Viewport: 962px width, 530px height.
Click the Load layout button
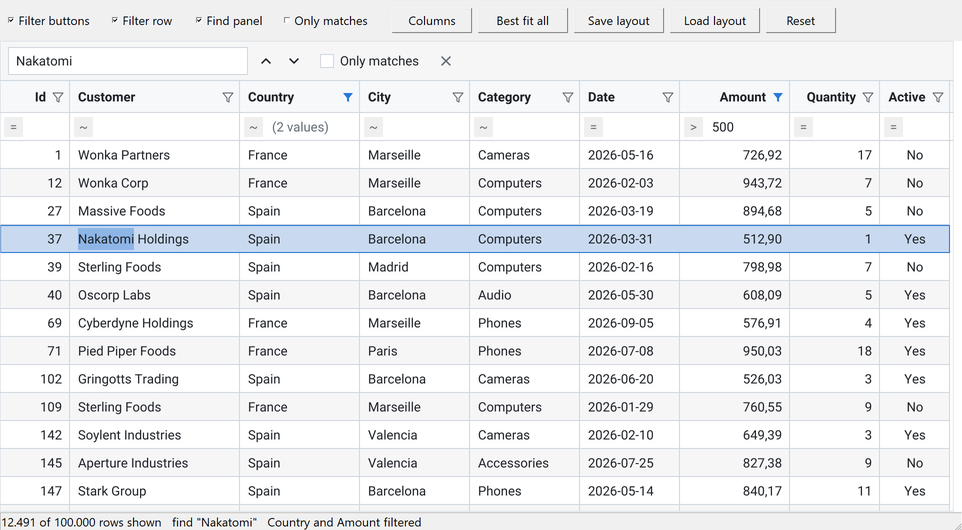[715, 20]
